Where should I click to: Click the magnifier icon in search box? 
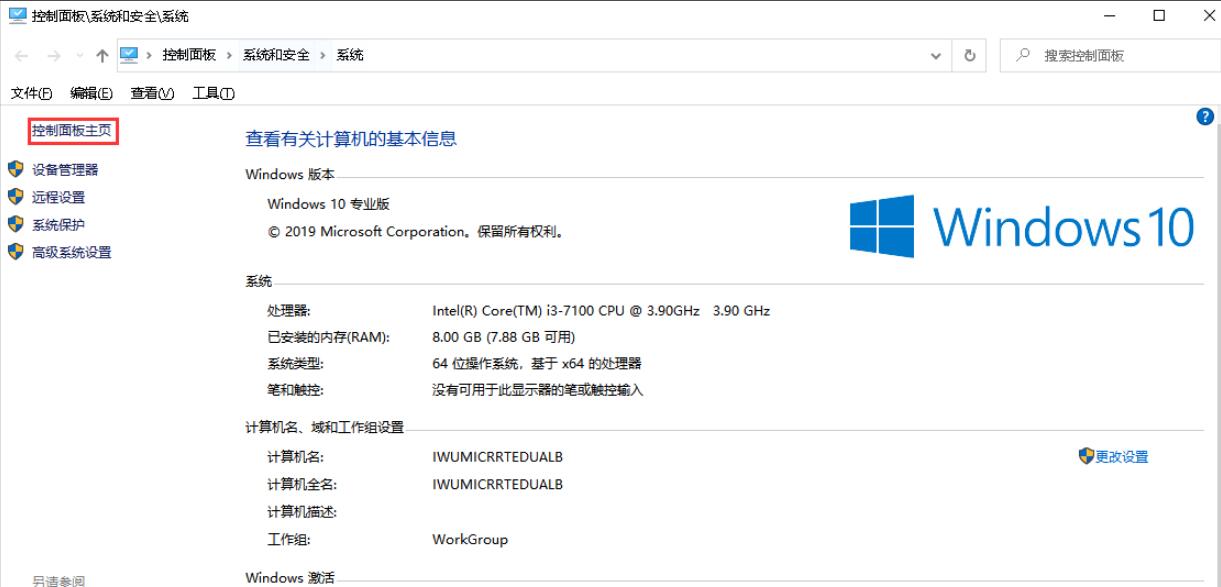point(1022,56)
